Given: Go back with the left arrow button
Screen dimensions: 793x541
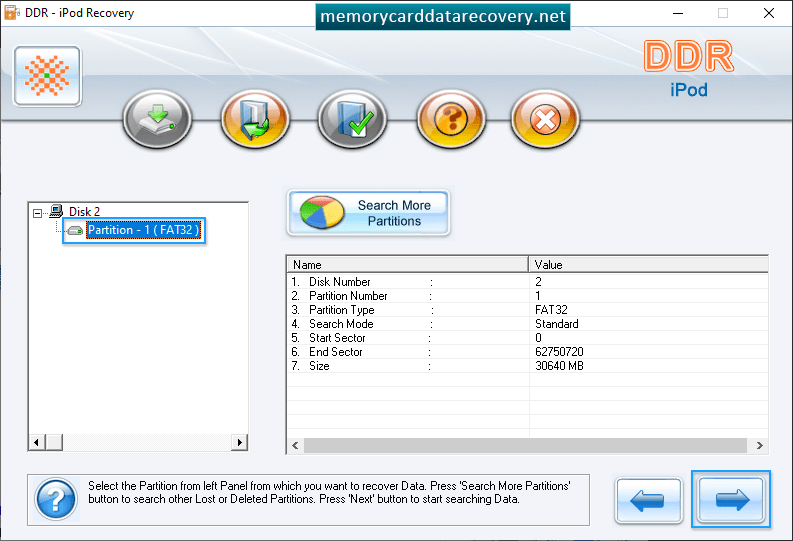Looking at the screenshot, I should point(648,500).
